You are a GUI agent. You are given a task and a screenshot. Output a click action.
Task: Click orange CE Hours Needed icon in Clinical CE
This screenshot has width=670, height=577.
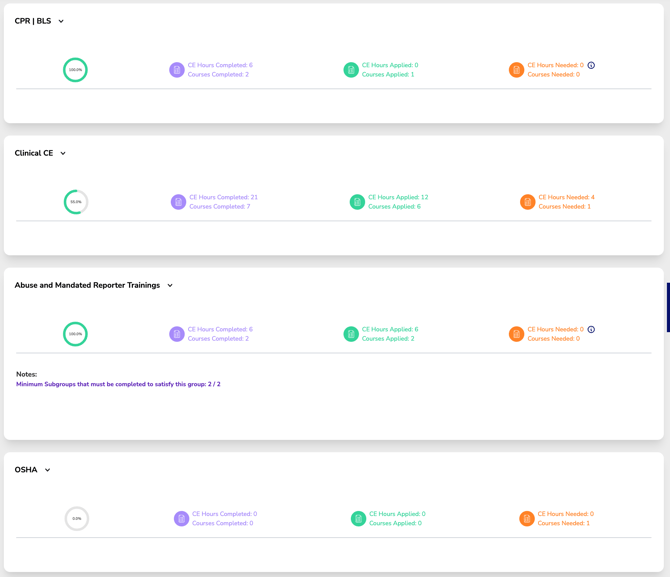[x=527, y=202]
